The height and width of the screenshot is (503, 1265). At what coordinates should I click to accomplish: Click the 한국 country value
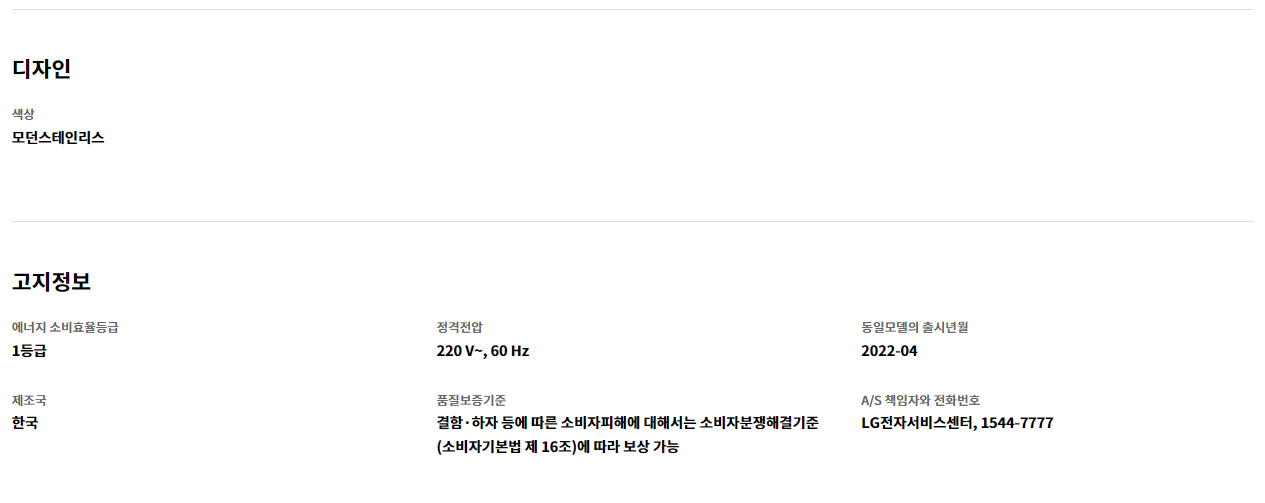(25, 423)
